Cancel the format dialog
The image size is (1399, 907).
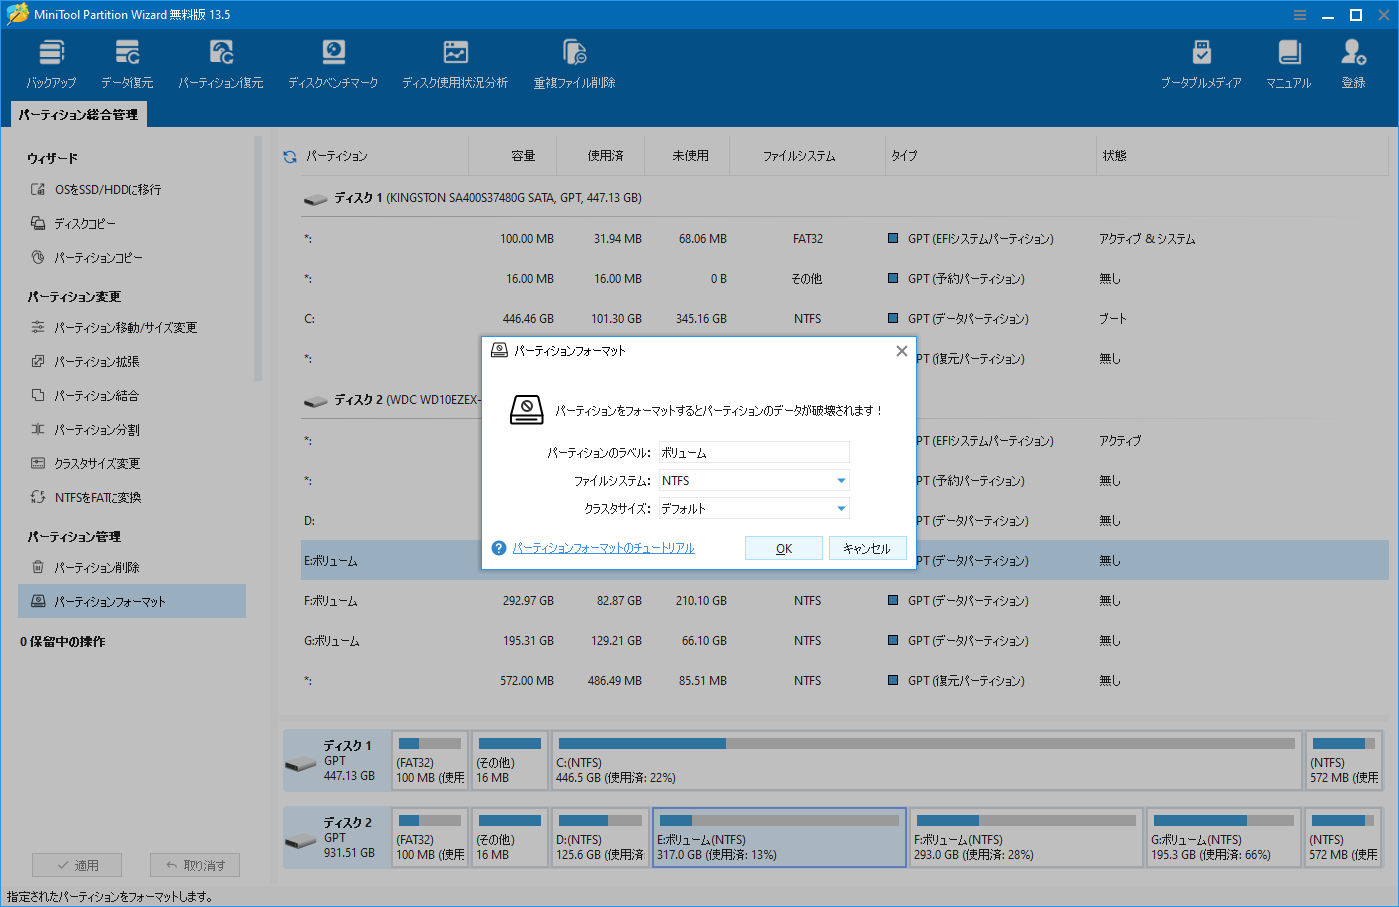click(867, 547)
